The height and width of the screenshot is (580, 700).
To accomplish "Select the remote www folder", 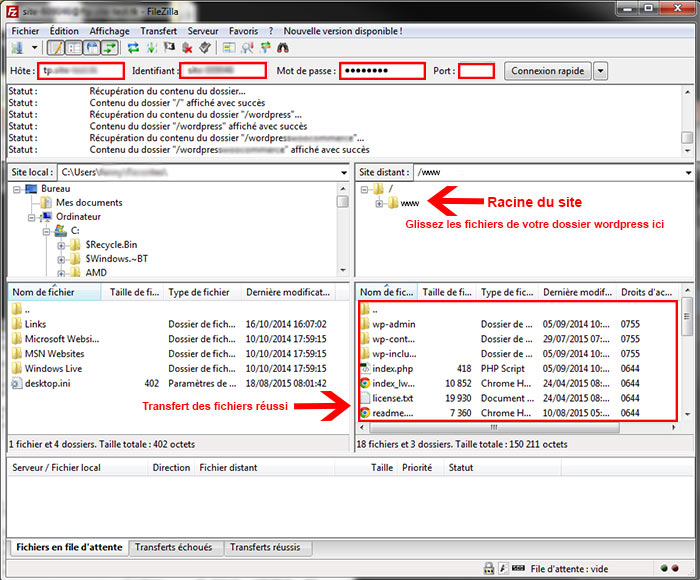I will (x=409, y=203).
